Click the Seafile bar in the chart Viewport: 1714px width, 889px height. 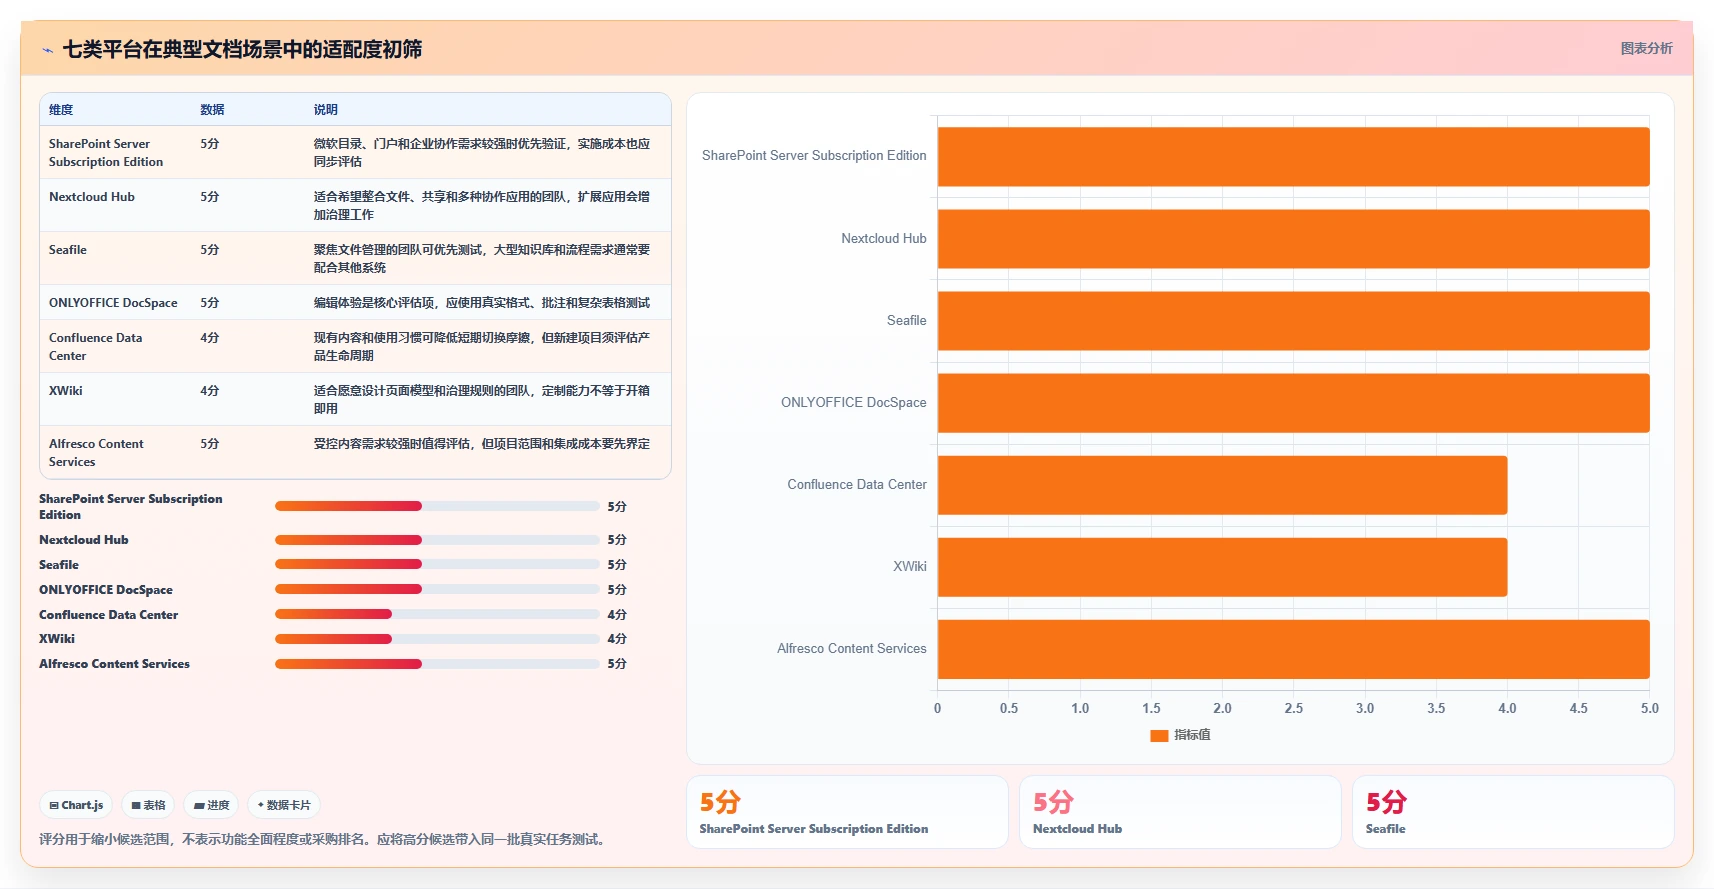[x=1293, y=321]
